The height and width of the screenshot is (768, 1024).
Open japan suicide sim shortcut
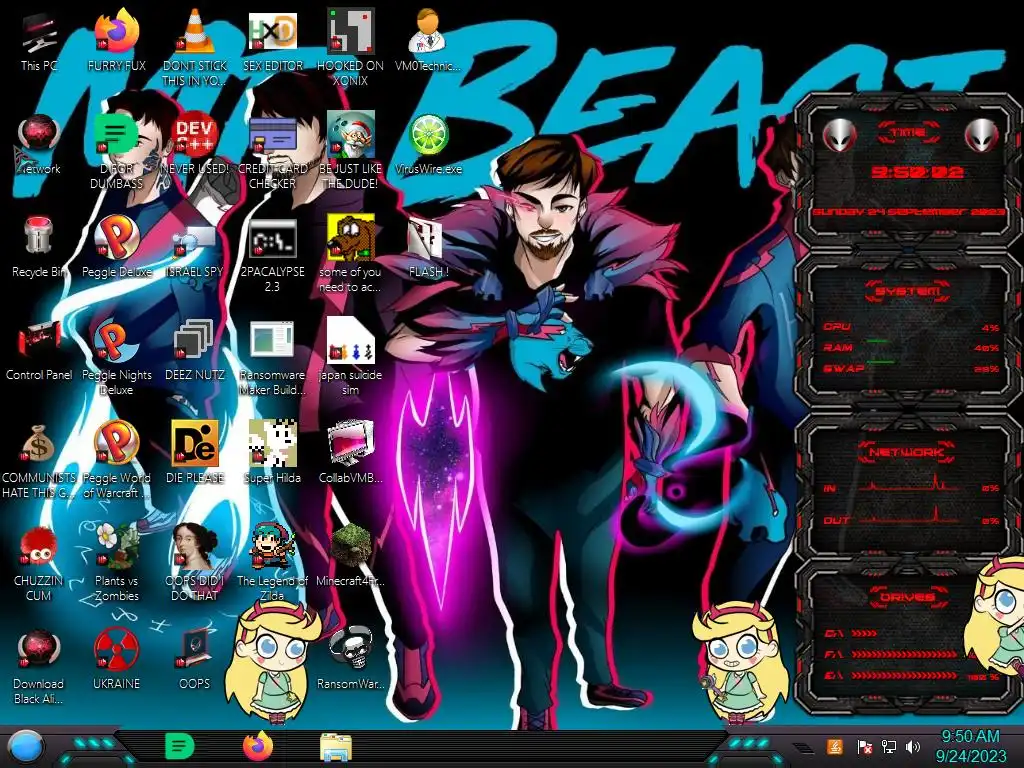(x=350, y=358)
